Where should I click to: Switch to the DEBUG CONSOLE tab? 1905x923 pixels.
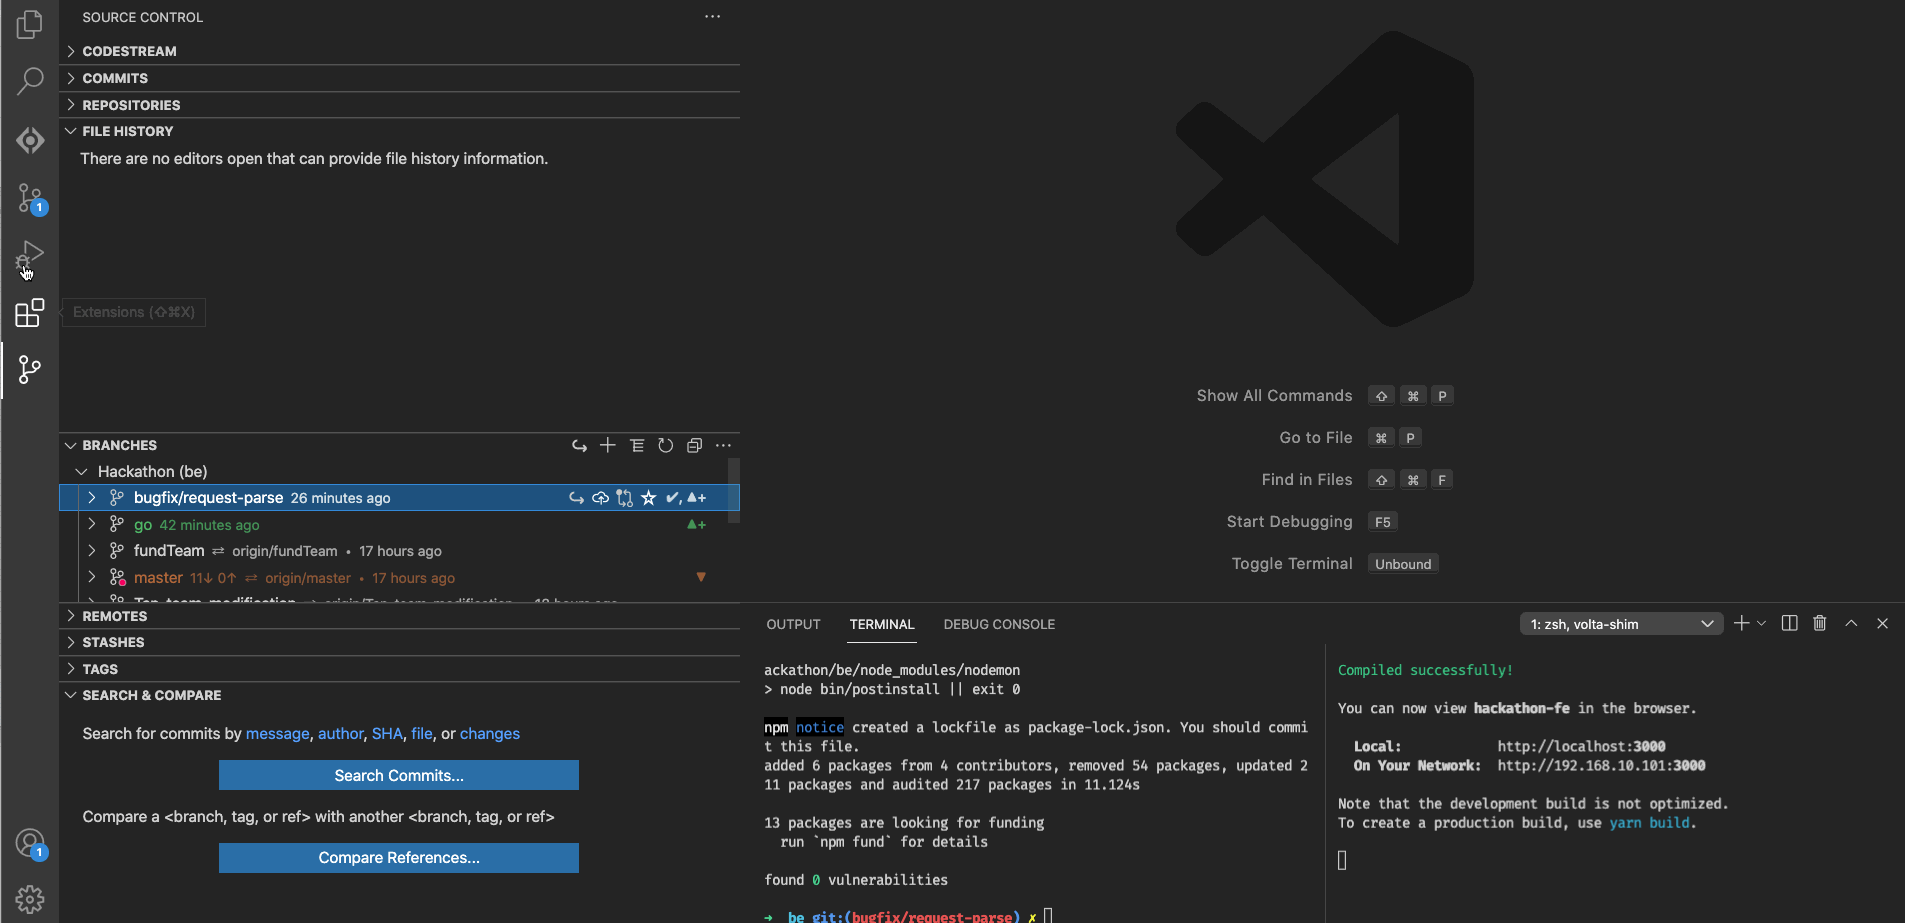999,624
